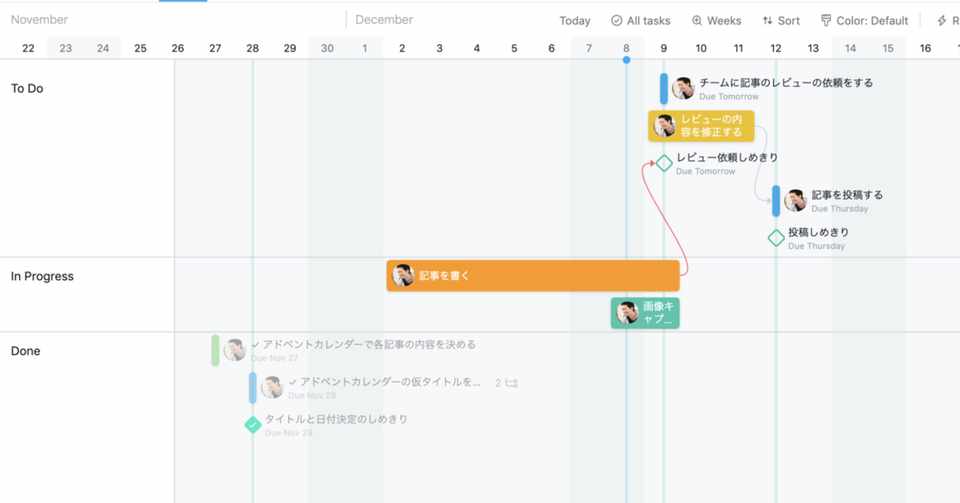Click the subtask count icon on アドベントカレンダーの仮タイトル task

(507, 383)
